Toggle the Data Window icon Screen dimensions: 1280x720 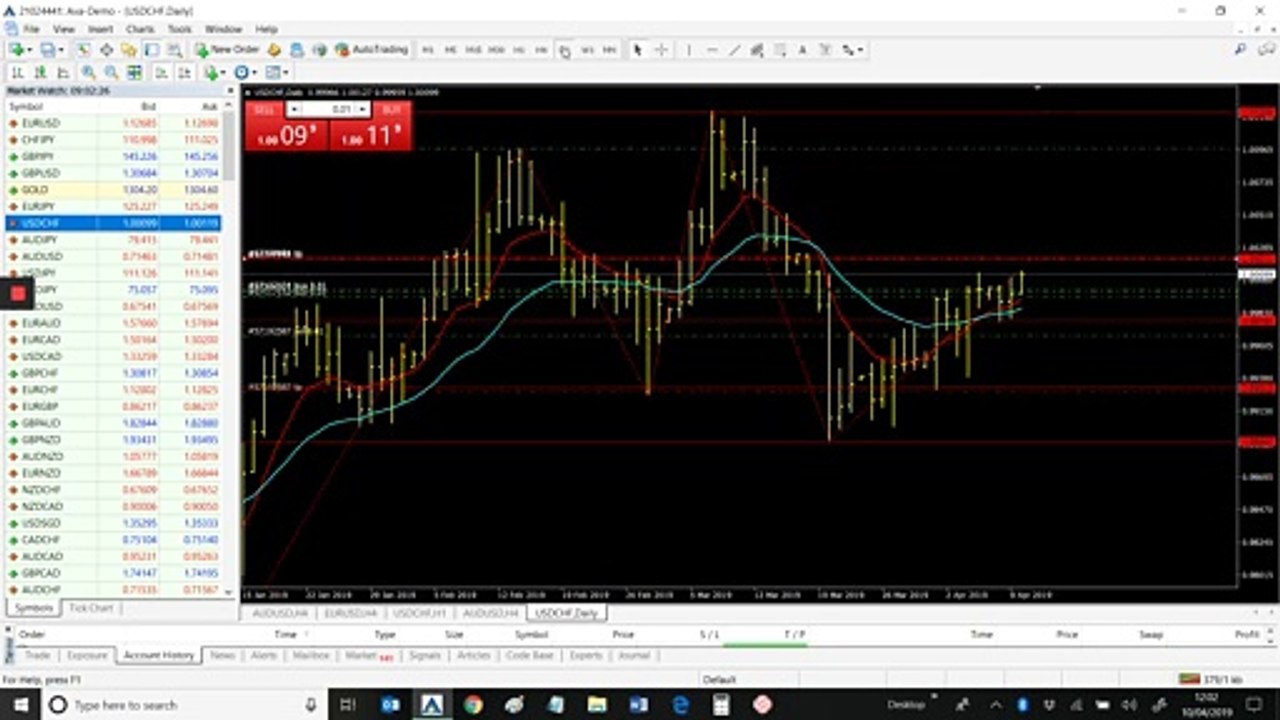tap(106, 49)
